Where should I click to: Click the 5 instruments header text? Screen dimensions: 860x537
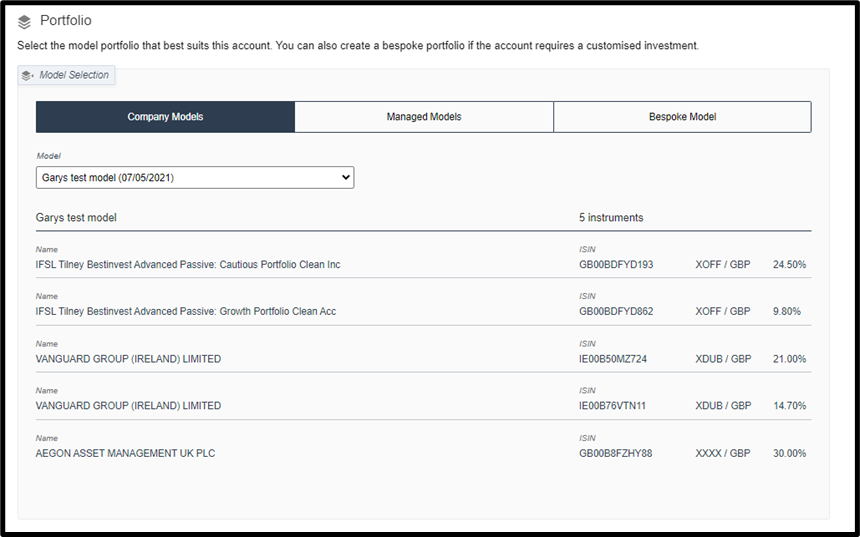tap(611, 218)
